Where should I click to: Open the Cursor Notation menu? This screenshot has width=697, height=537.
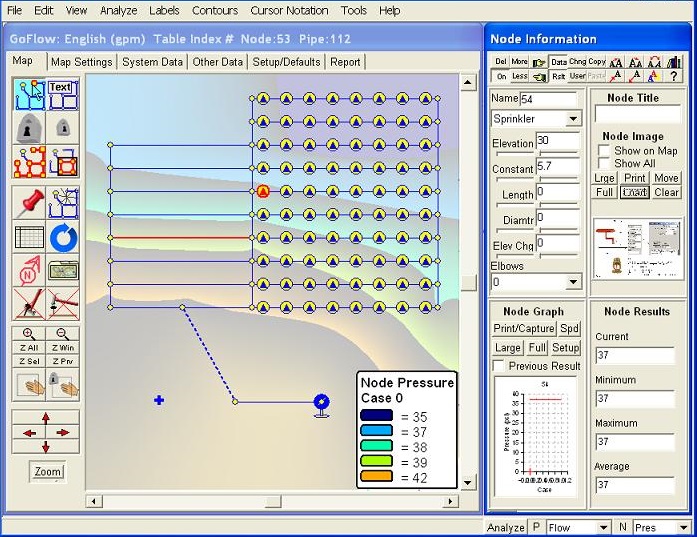pyautogui.click(x=289, y=10)
